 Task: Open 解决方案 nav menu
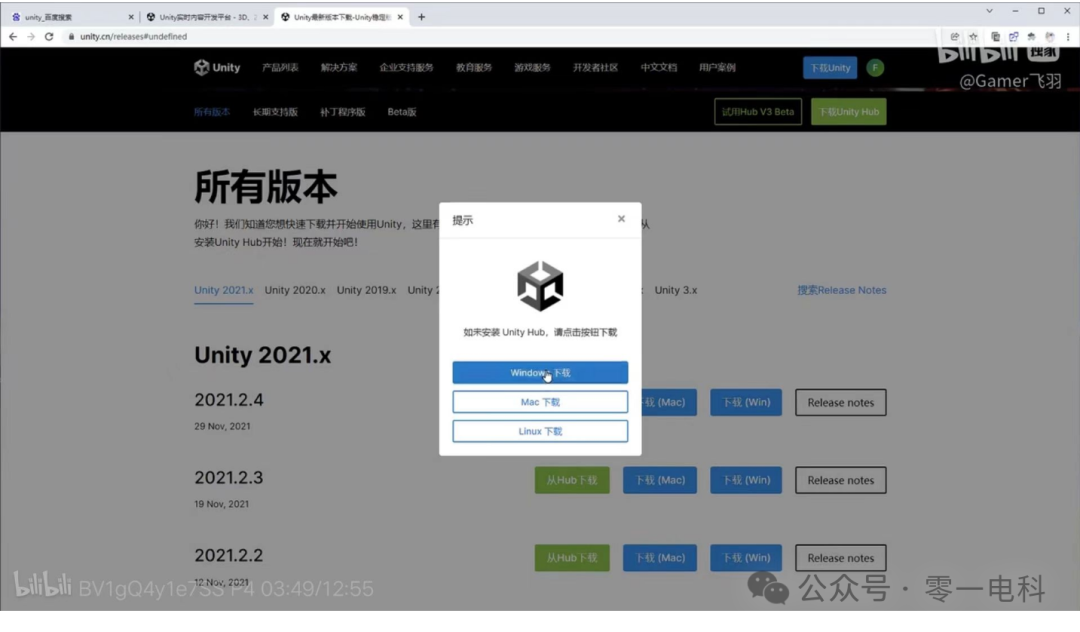339,67
